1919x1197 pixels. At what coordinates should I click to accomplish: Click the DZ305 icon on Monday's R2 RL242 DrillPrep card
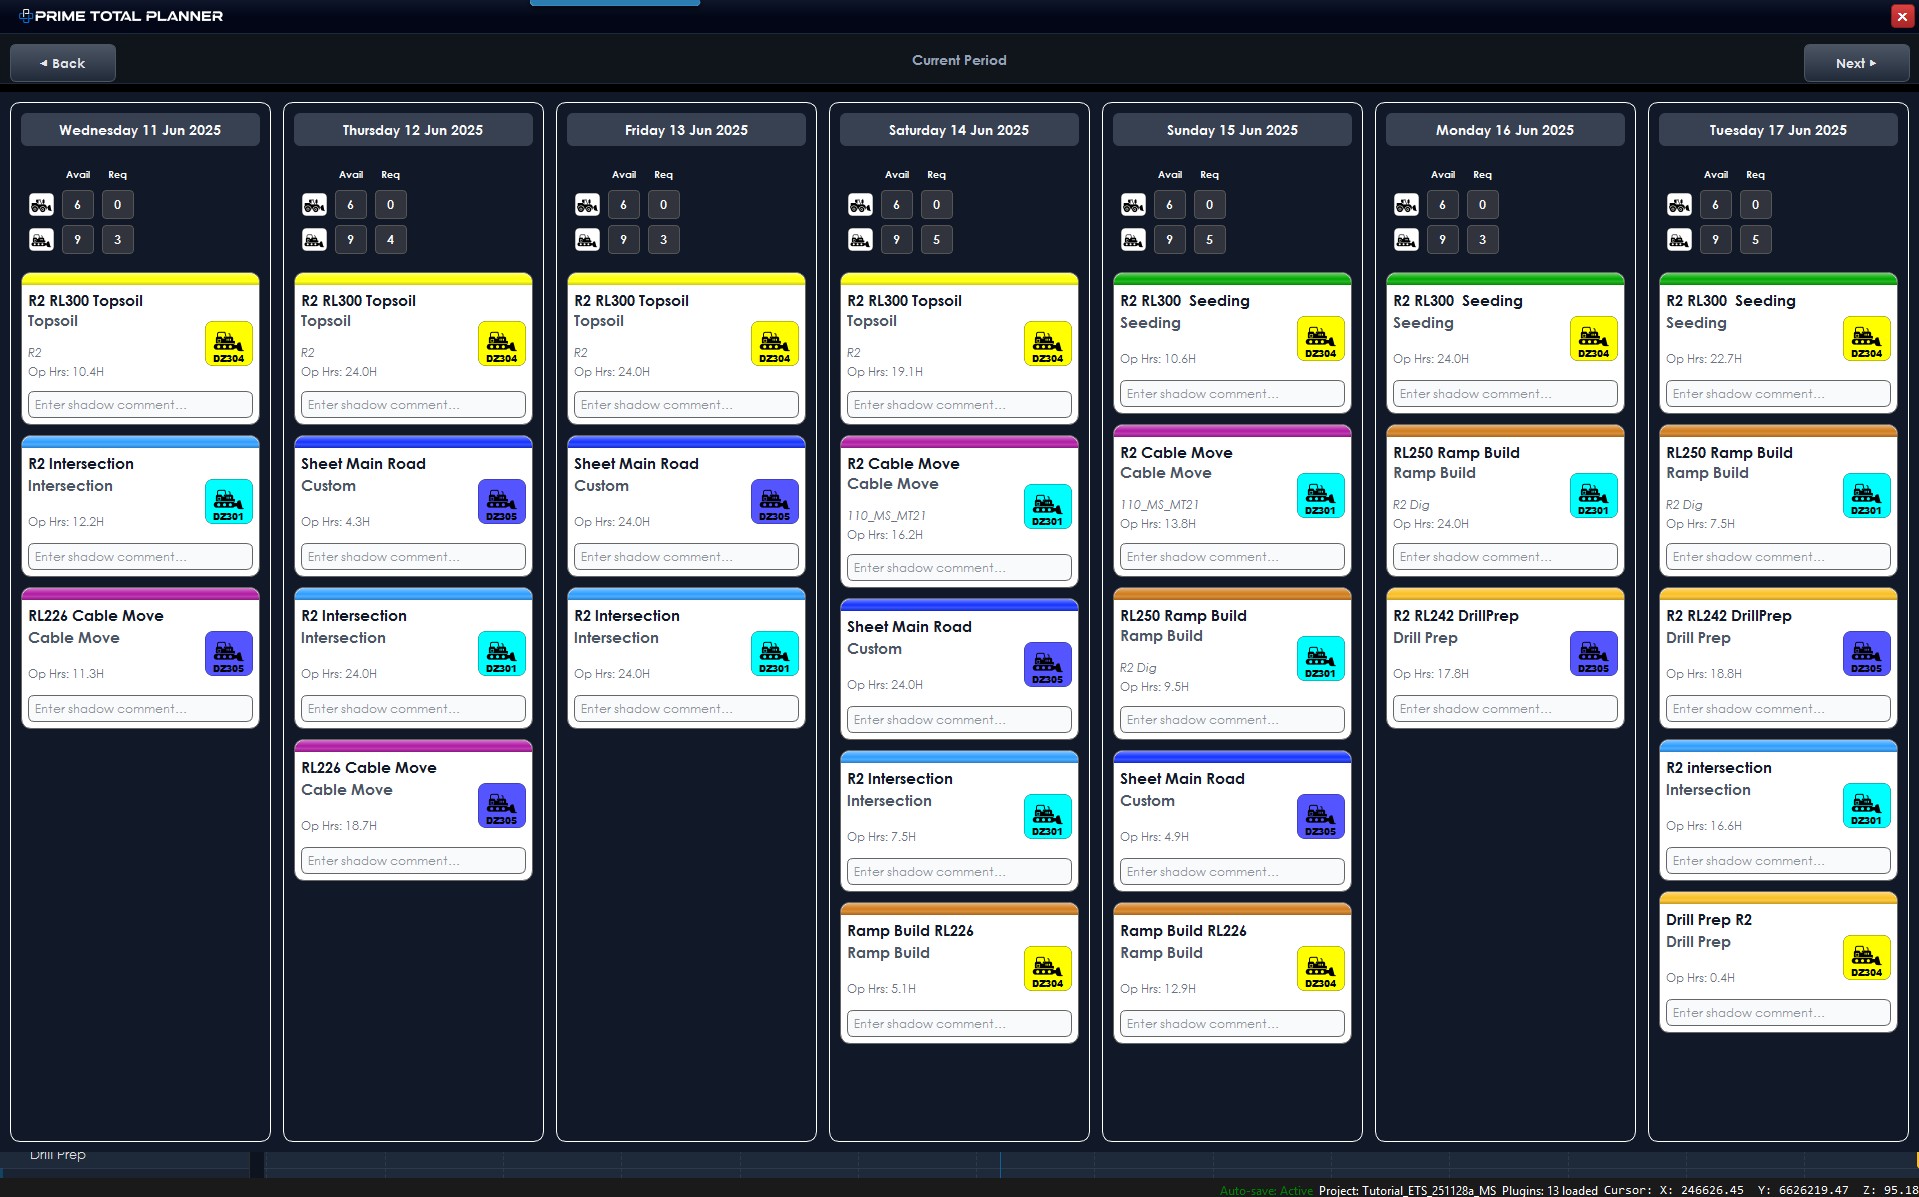coord(1593,653)
